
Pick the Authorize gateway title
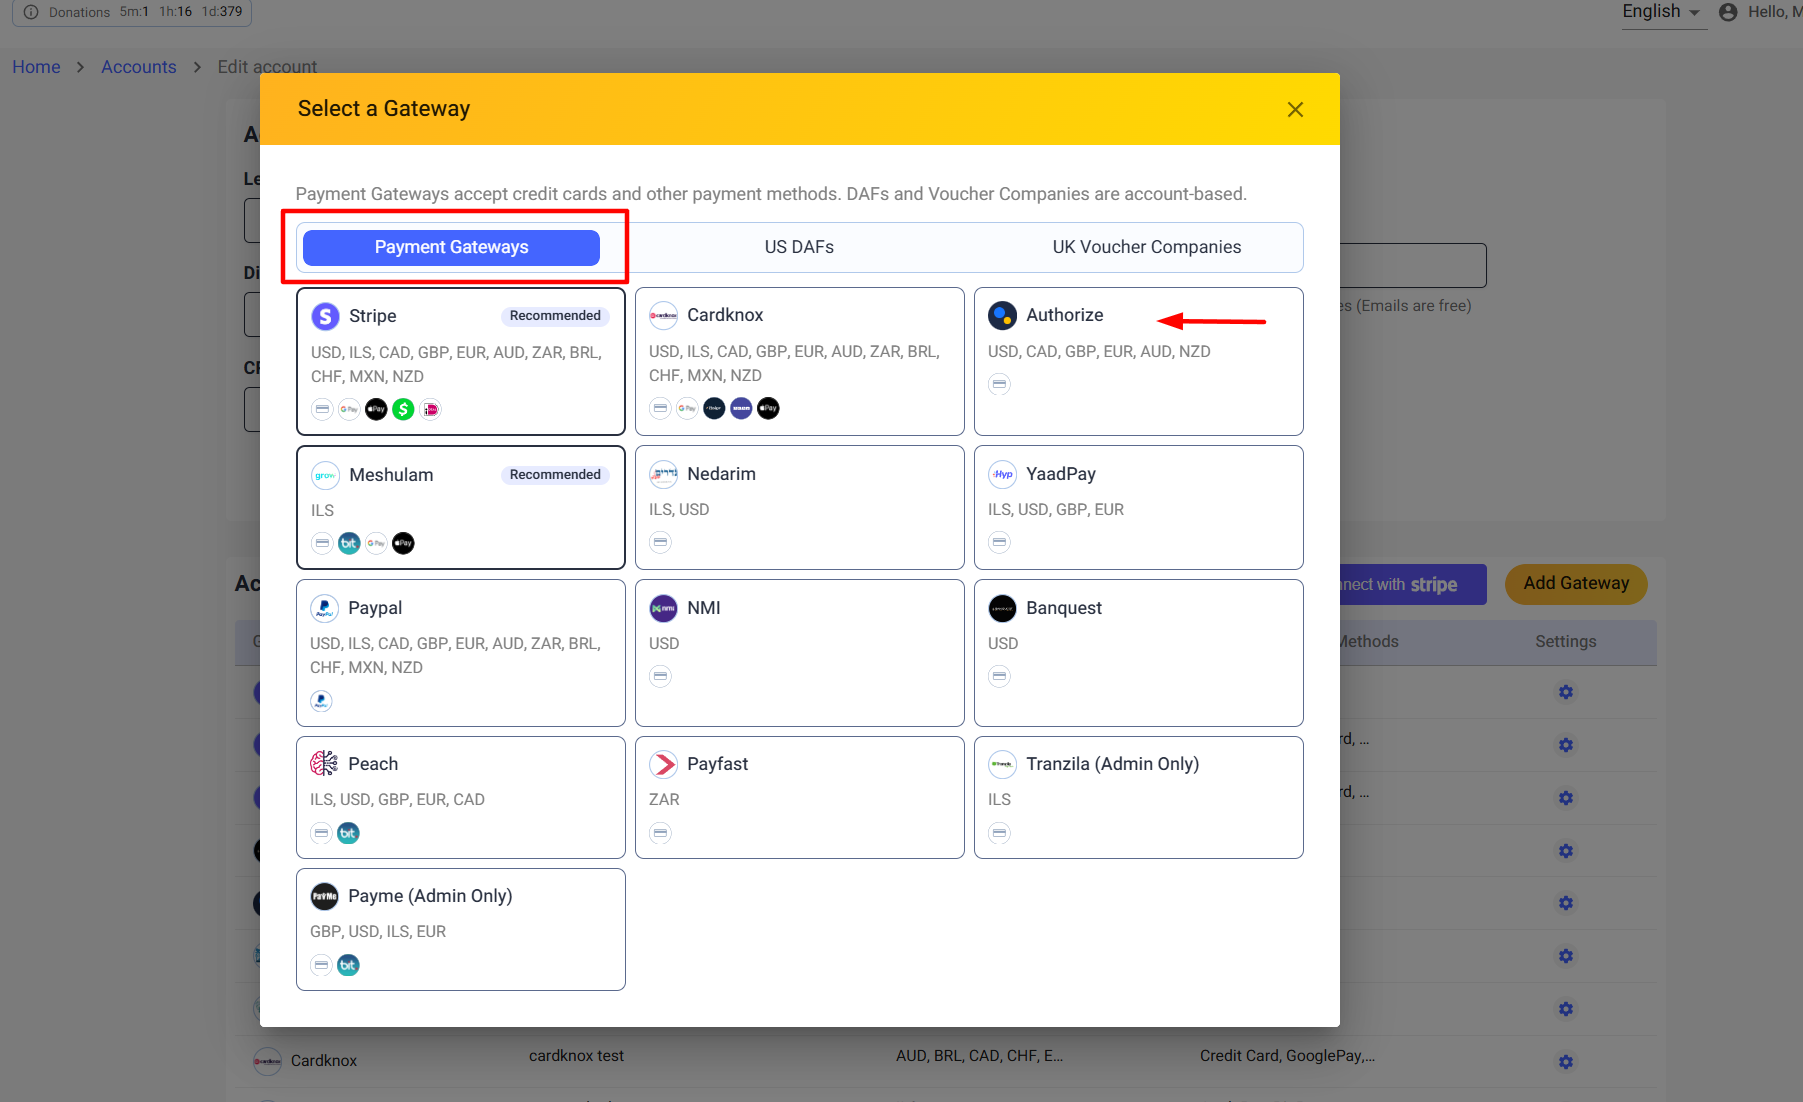tap(1065, 315)
